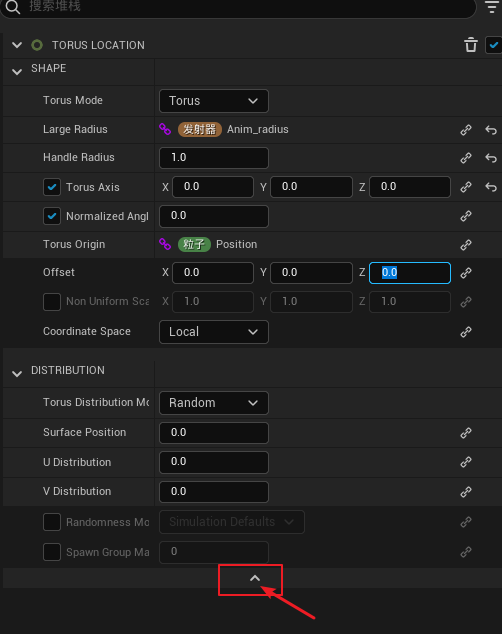The height and width of the screenshot is (634, 502).
Task: Click the U Distribution value field
Action: [214, 462]
